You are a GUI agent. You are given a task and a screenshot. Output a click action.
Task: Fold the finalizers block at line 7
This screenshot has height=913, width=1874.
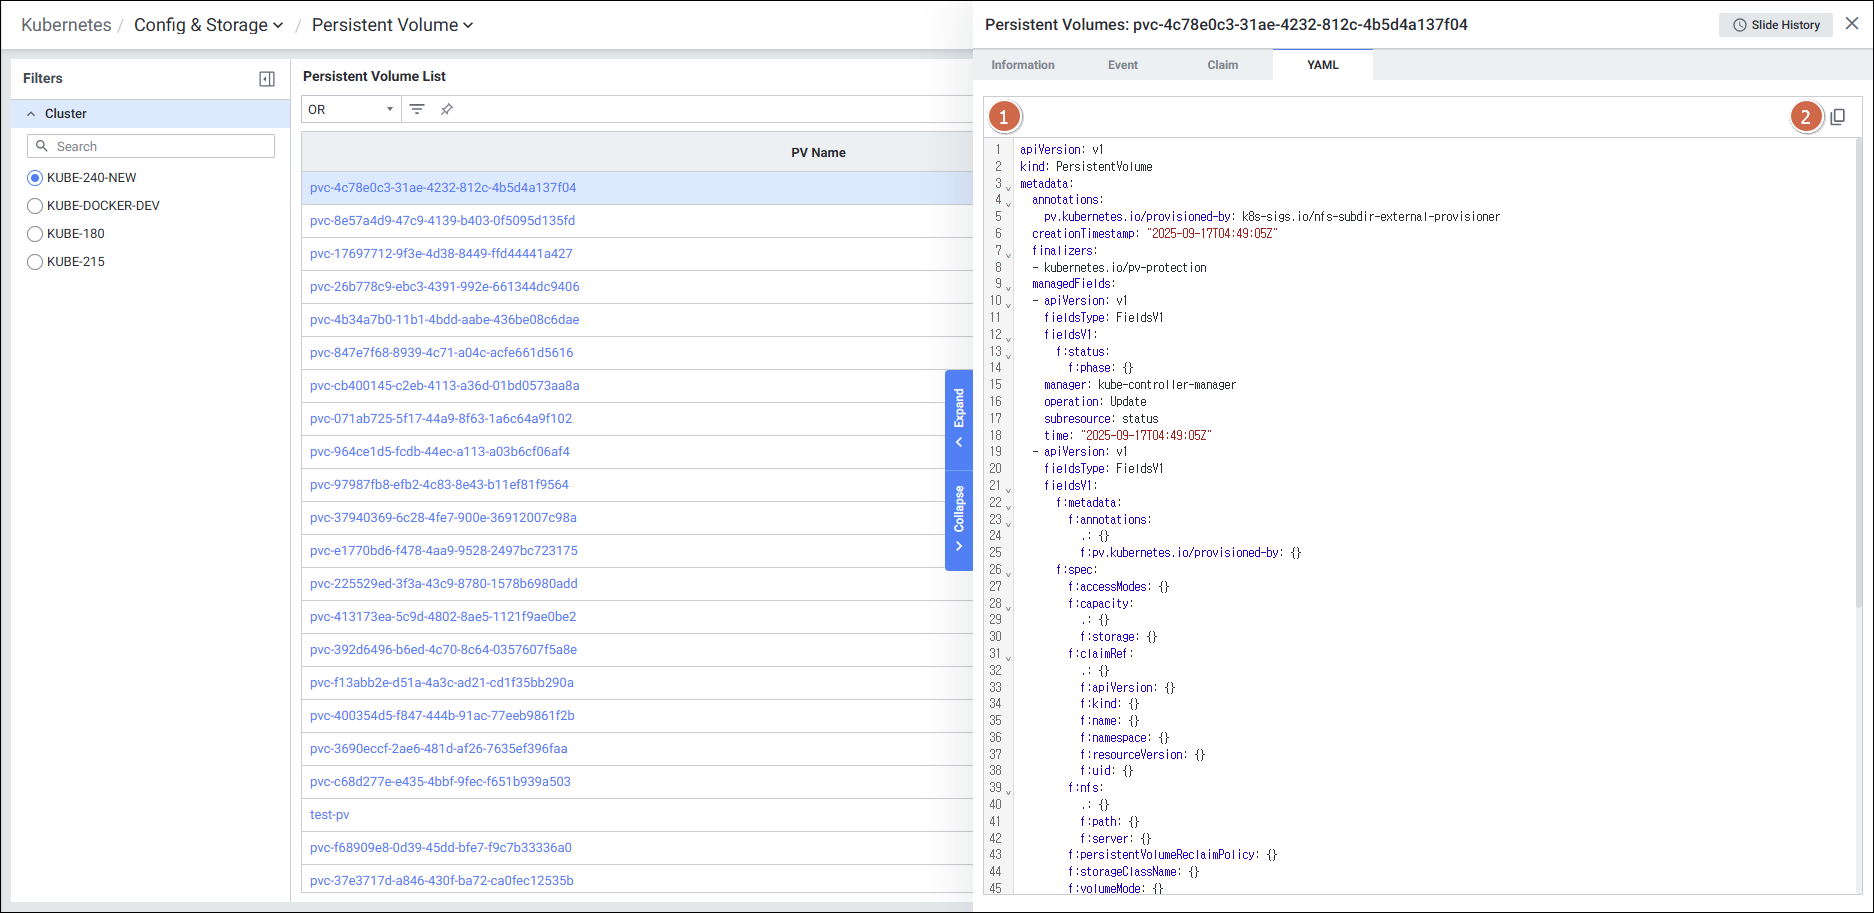click(1008, 254)
